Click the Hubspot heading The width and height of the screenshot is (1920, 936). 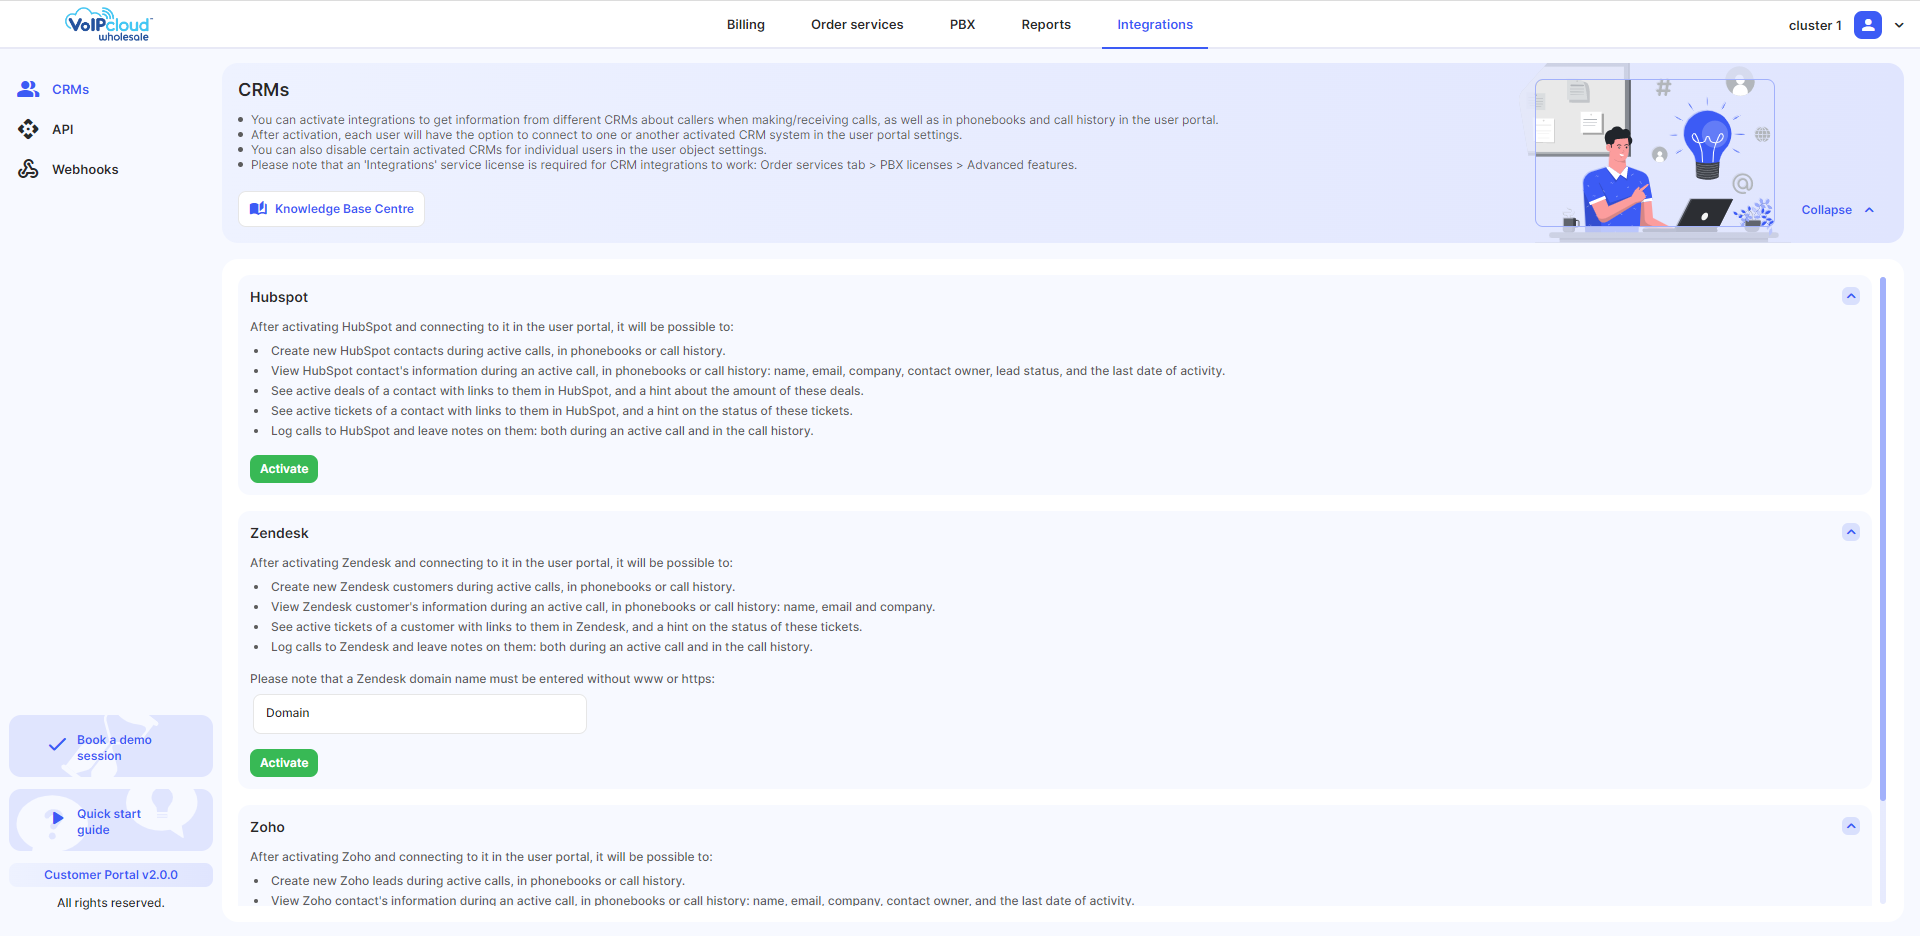pos(279,297)
